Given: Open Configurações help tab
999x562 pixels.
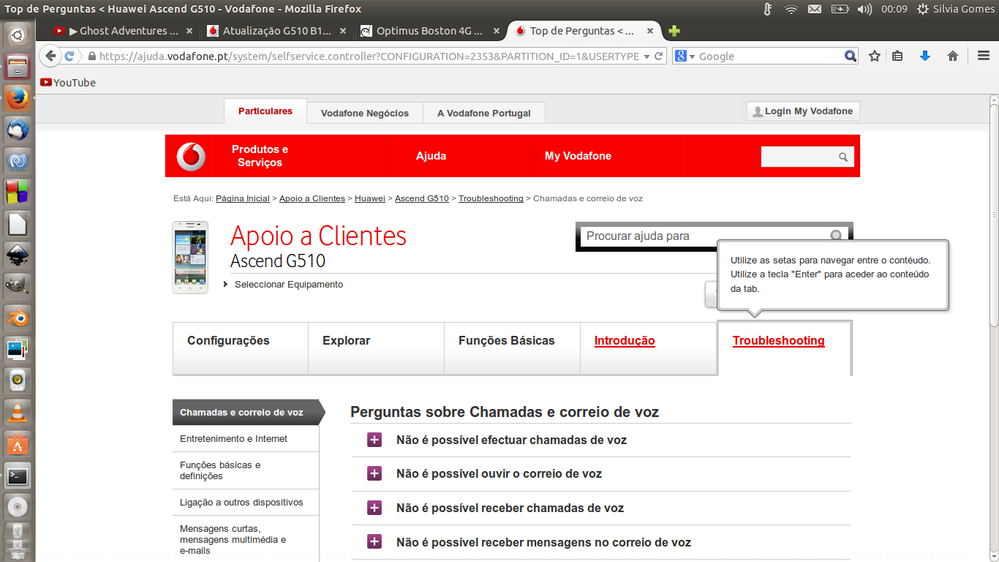Looking at the screenshot, I should (240, 348).
